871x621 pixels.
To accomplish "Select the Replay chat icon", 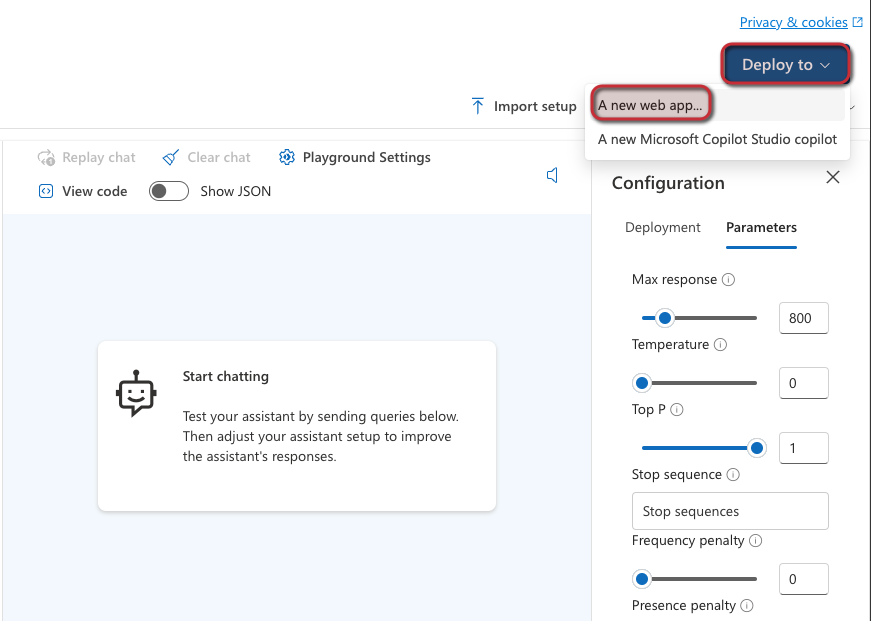I will tap(46, 157).
